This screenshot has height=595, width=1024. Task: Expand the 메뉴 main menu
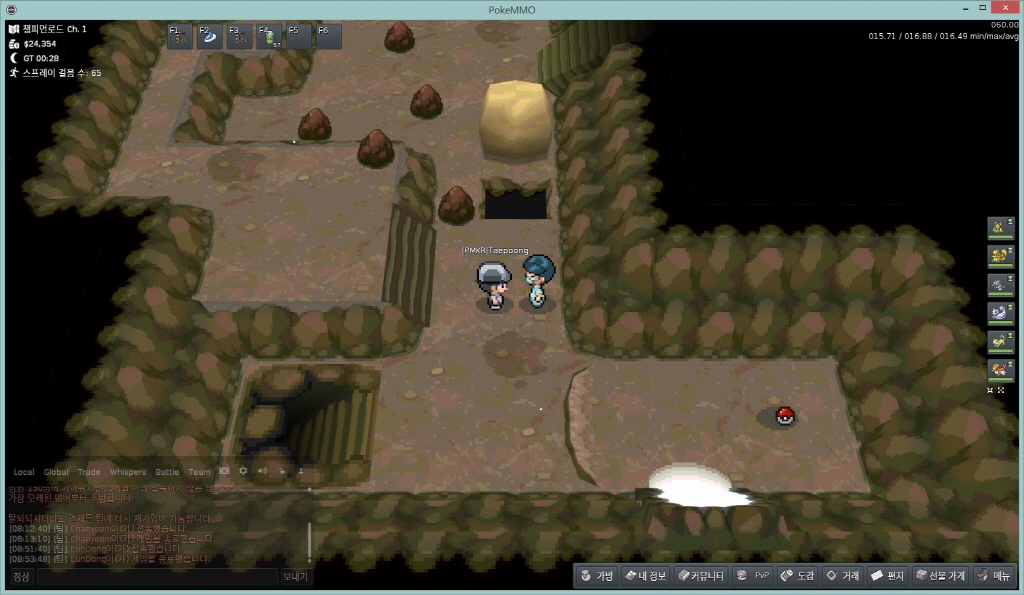994,576
